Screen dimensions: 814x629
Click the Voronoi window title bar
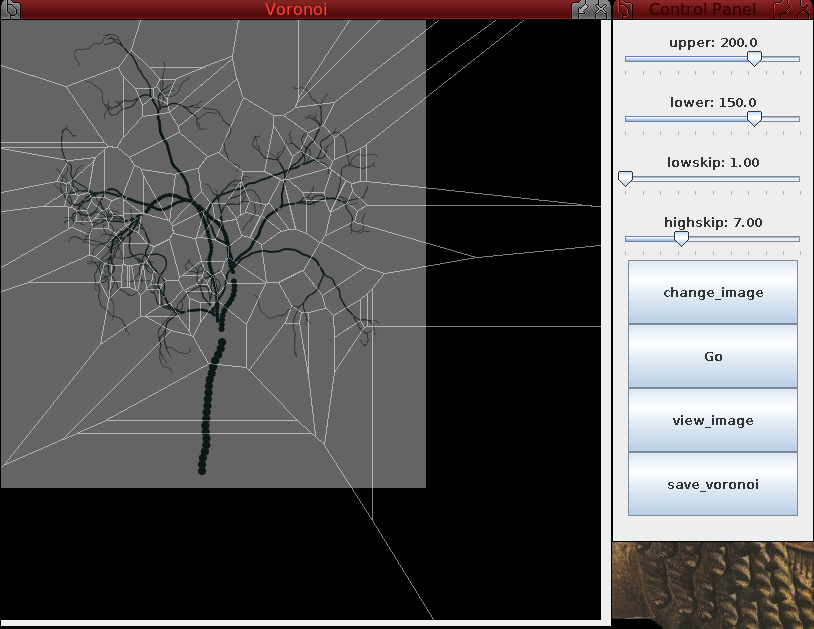click(x=297, y=10)
